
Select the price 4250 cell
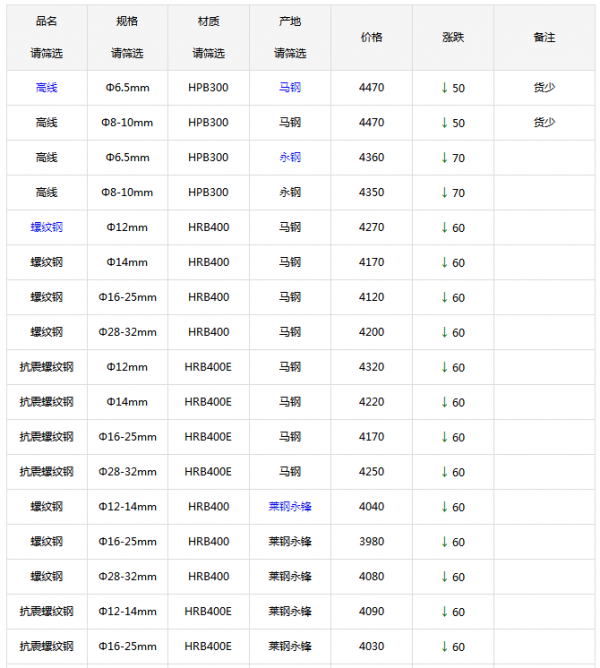[371, 472]
